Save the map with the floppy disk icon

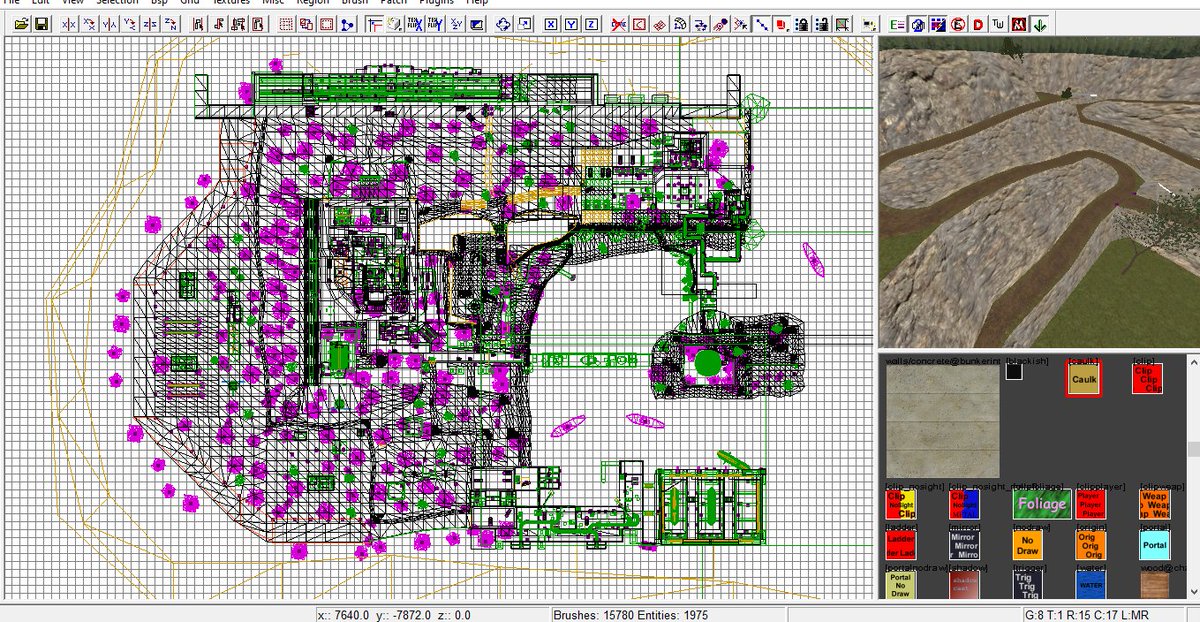41,24
